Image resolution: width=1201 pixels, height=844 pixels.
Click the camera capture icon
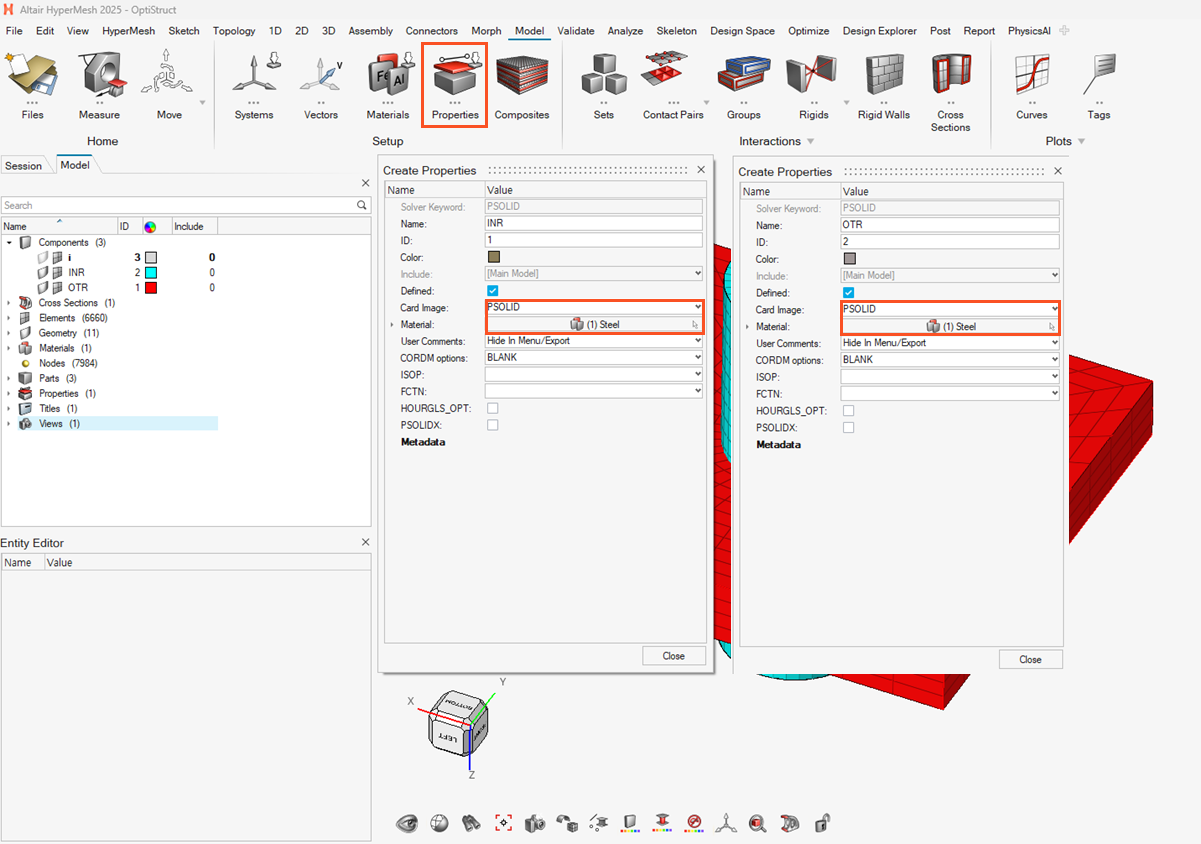click(x=535, y=823)
